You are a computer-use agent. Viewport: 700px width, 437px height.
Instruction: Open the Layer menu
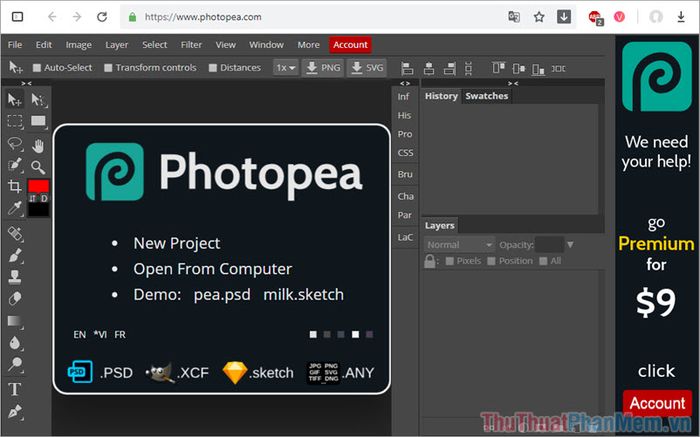click(117, 45)
